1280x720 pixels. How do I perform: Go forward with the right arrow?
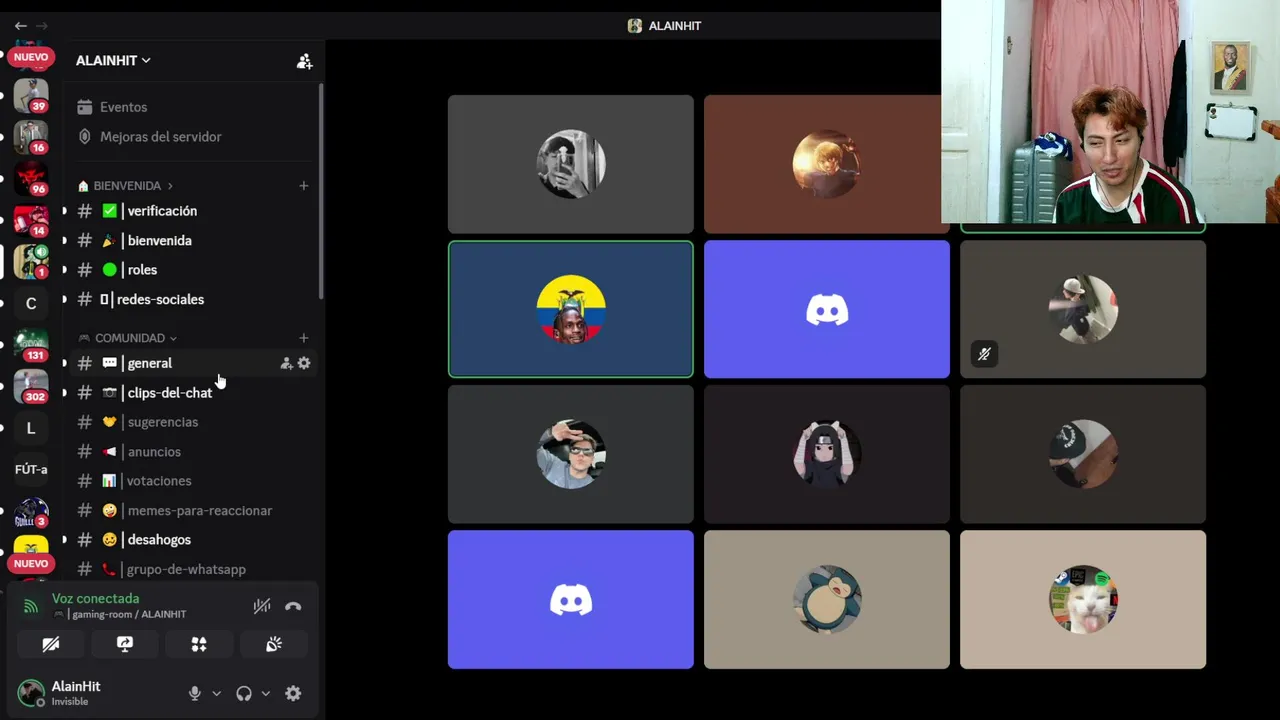pyautogui.click(x=42, y=25)
